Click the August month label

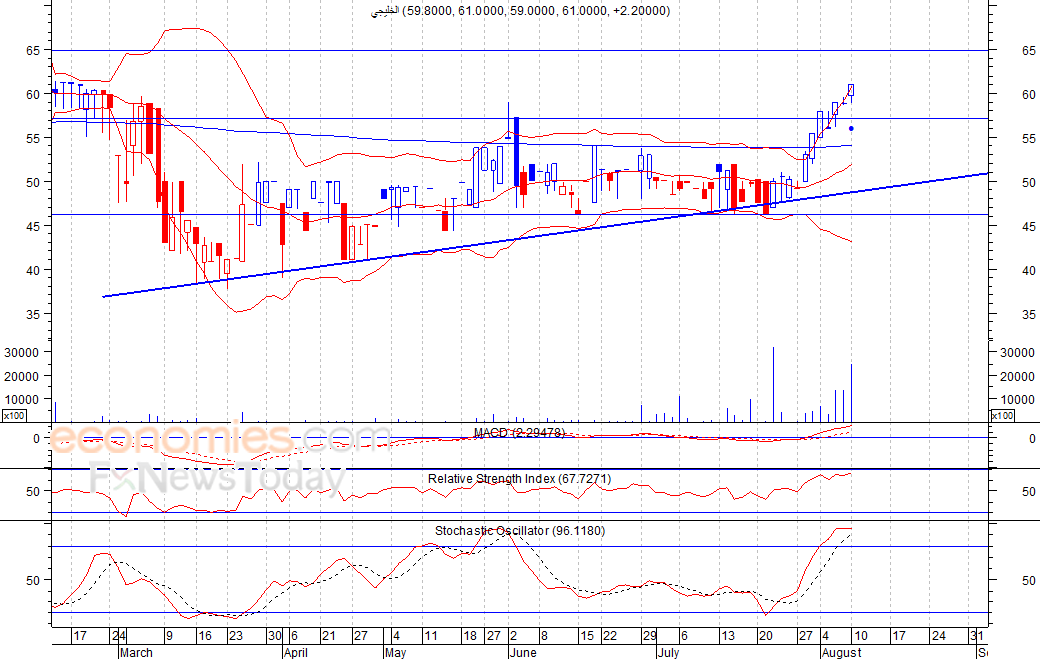pos(841,652)
